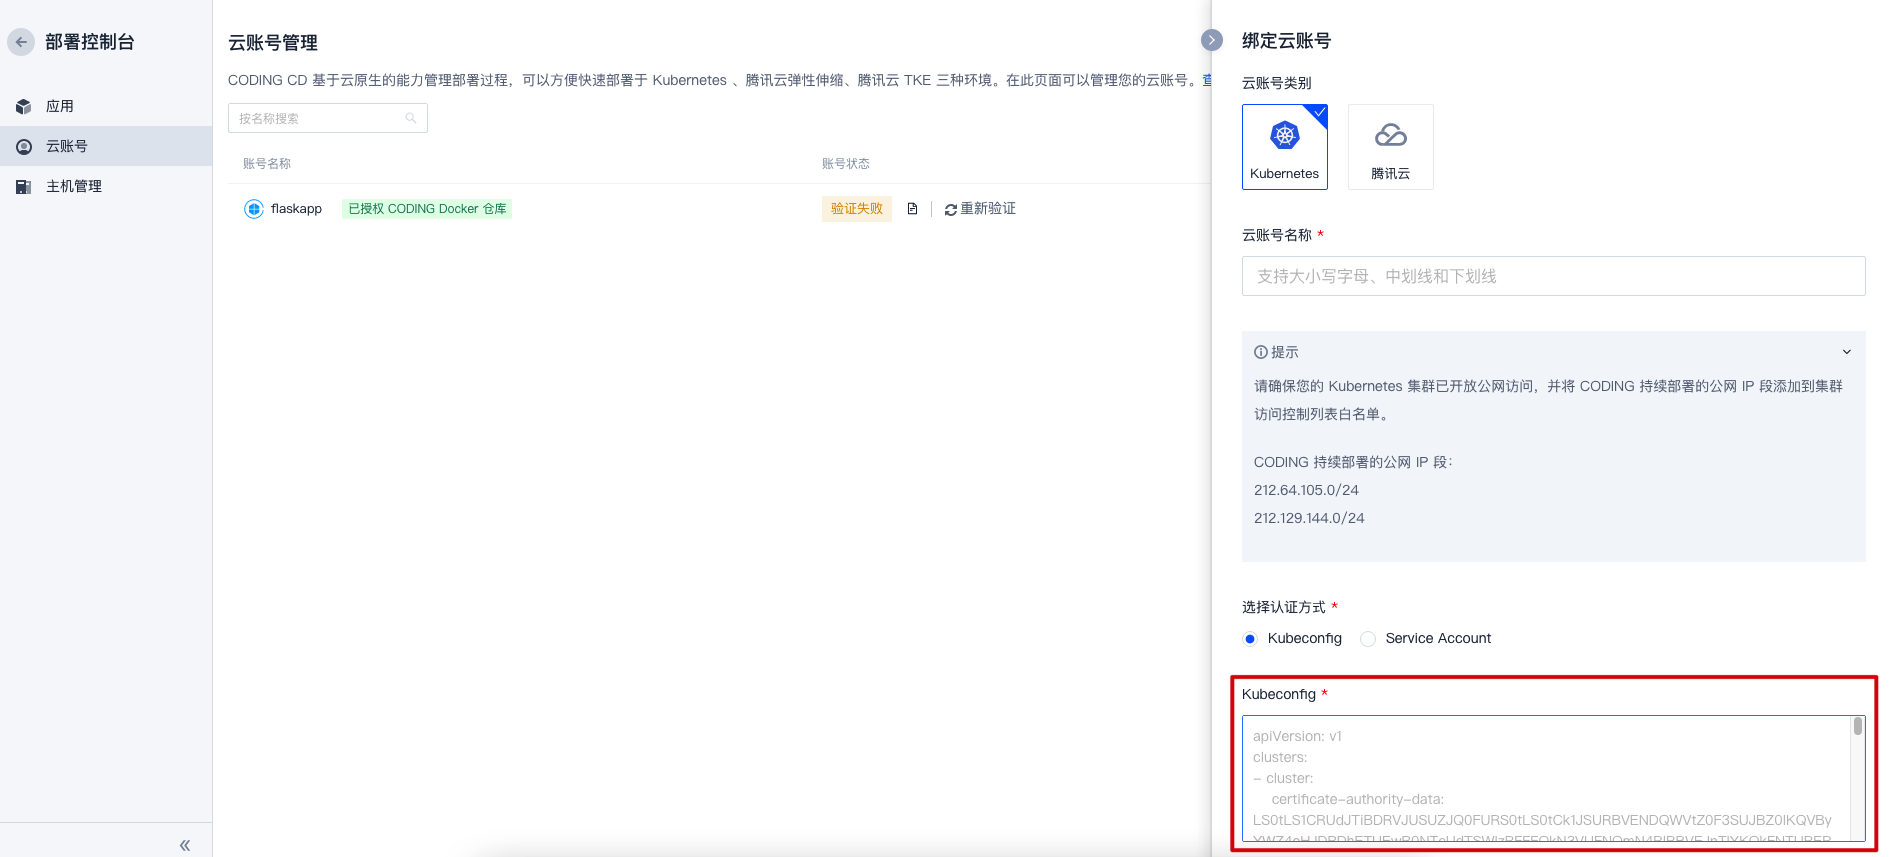Collapse the 提示 section chevron
The image size is (1889, 857).
coord(1847,352)
